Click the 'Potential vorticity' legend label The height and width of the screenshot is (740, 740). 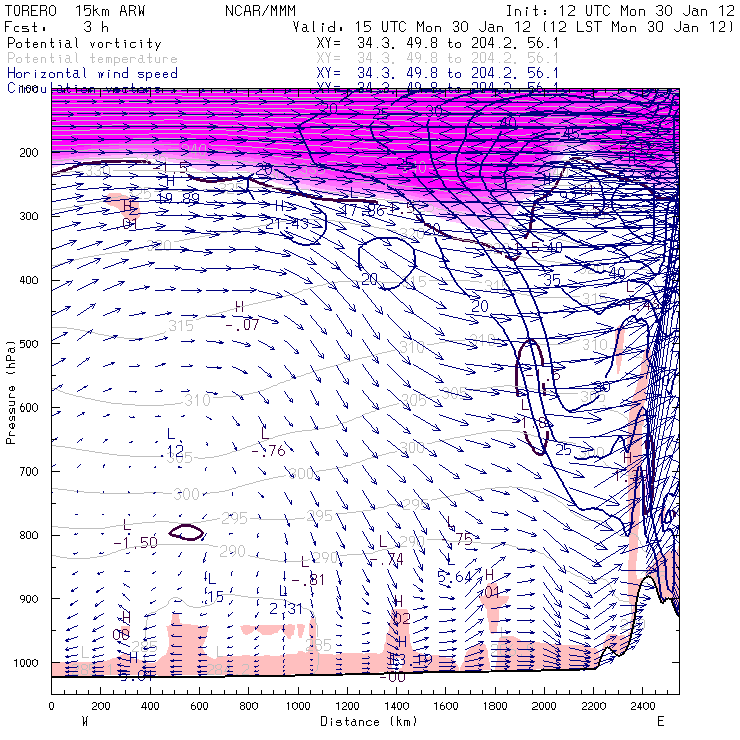pos(84,43)
